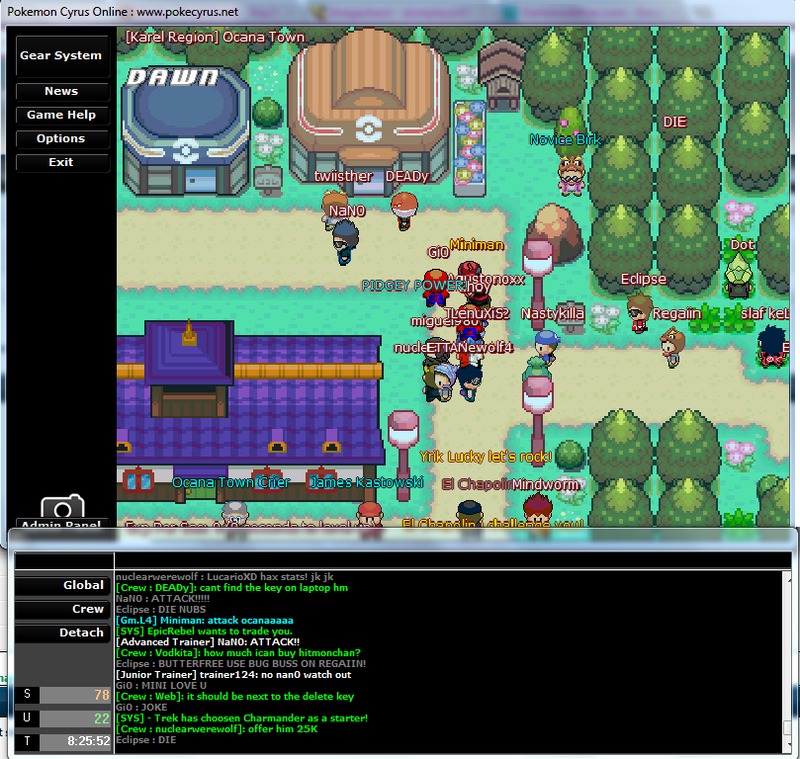The height and width of the screenshot is (759, 800).
Task: Click the Novice Birk NPC sprite
Action: (571, 174)
